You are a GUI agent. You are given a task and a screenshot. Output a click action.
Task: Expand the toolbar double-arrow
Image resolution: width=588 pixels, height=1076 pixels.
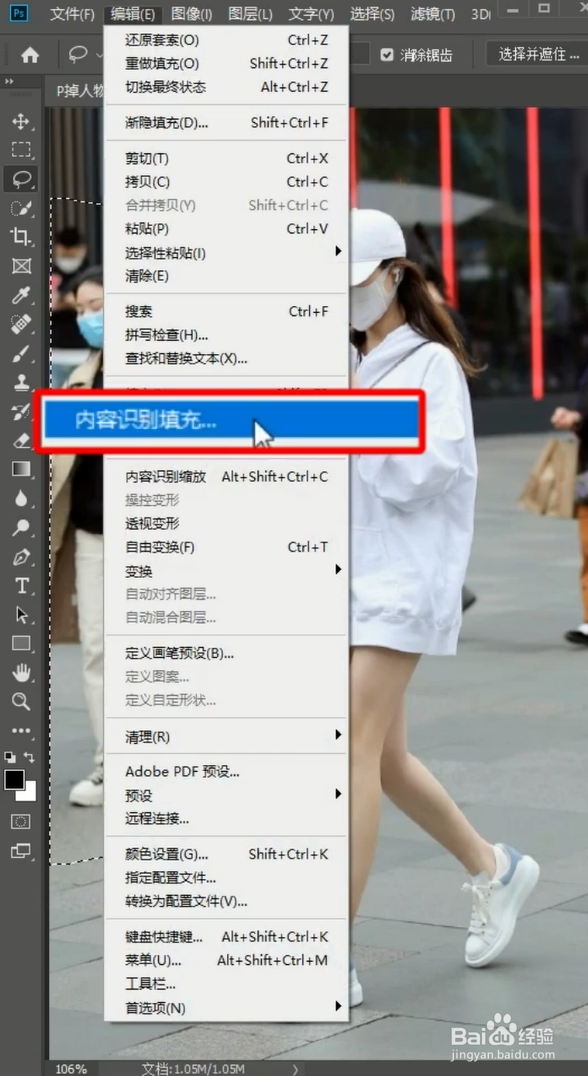click(x=9, y=82)
